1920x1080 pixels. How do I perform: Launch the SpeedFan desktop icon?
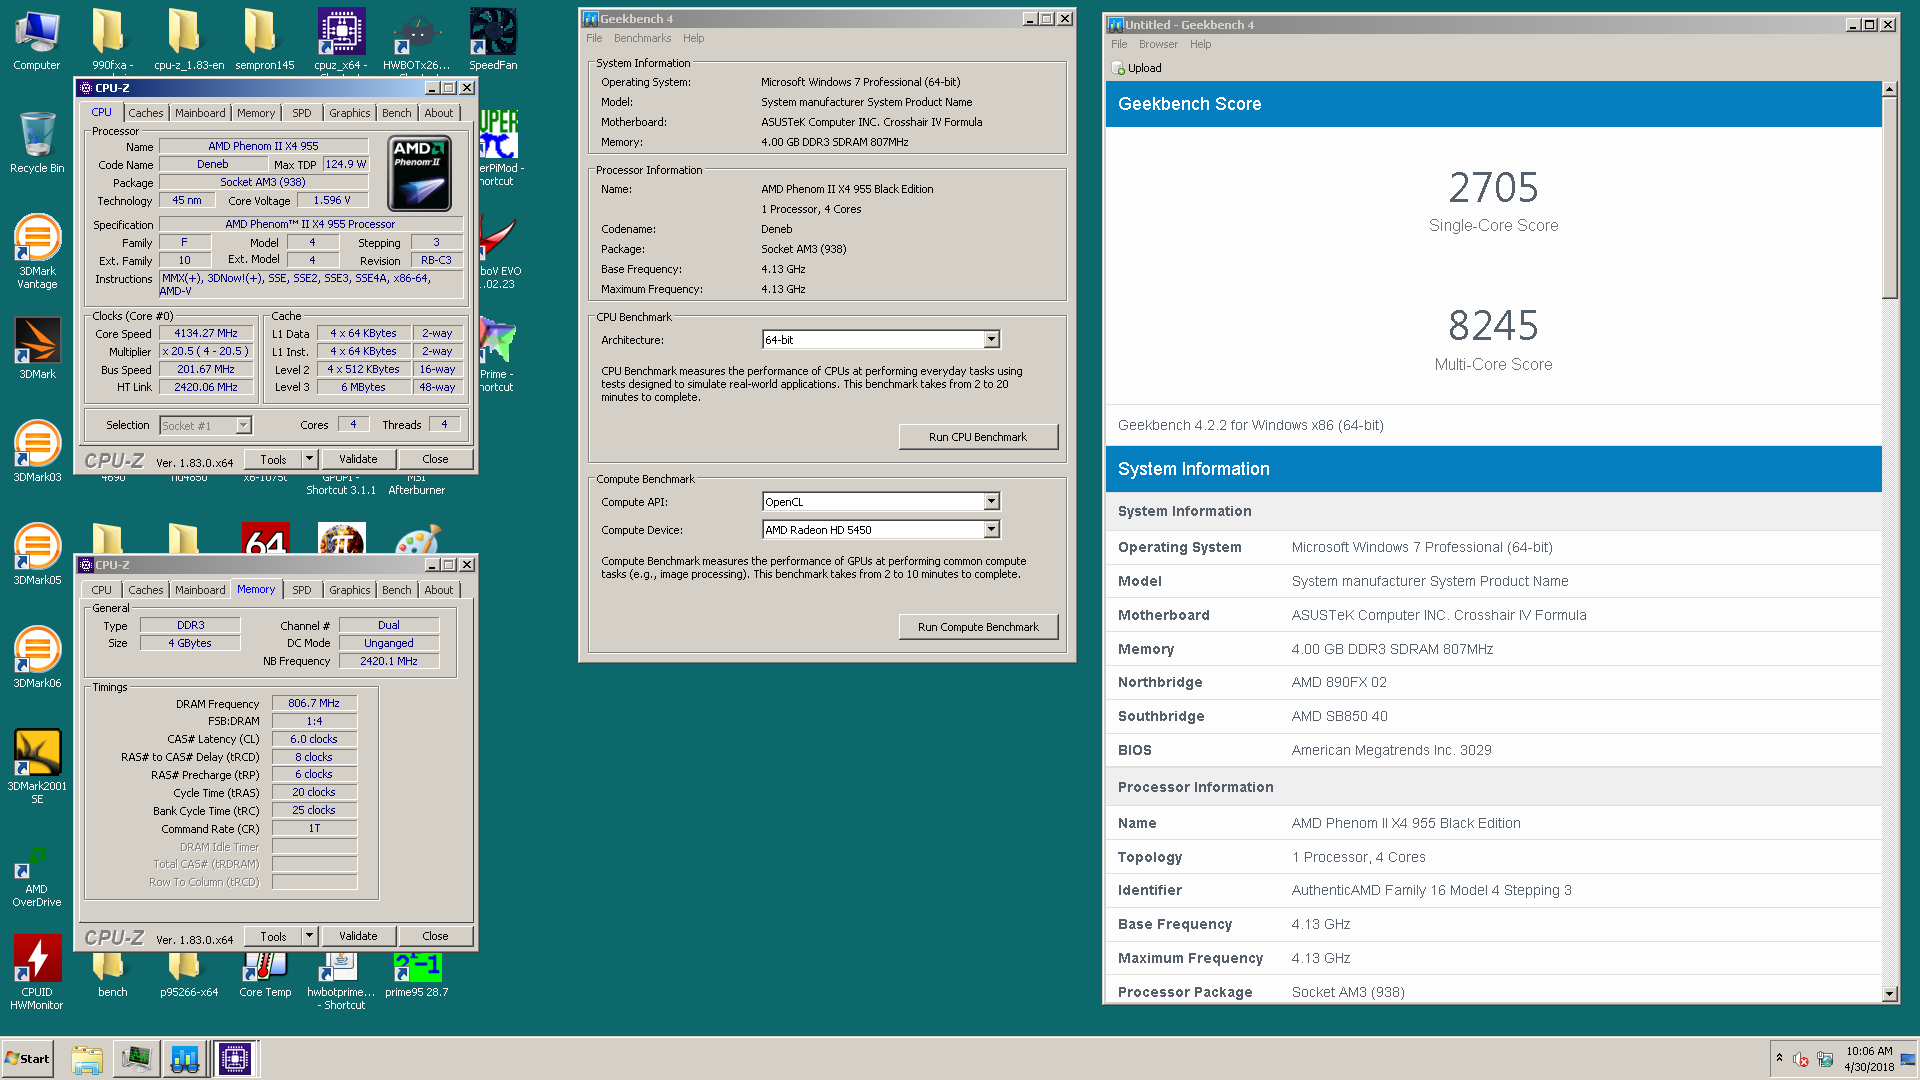click(493, 40)
